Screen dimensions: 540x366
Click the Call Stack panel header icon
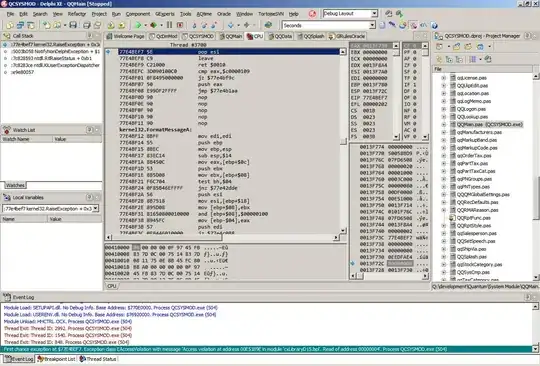[7, 36]
